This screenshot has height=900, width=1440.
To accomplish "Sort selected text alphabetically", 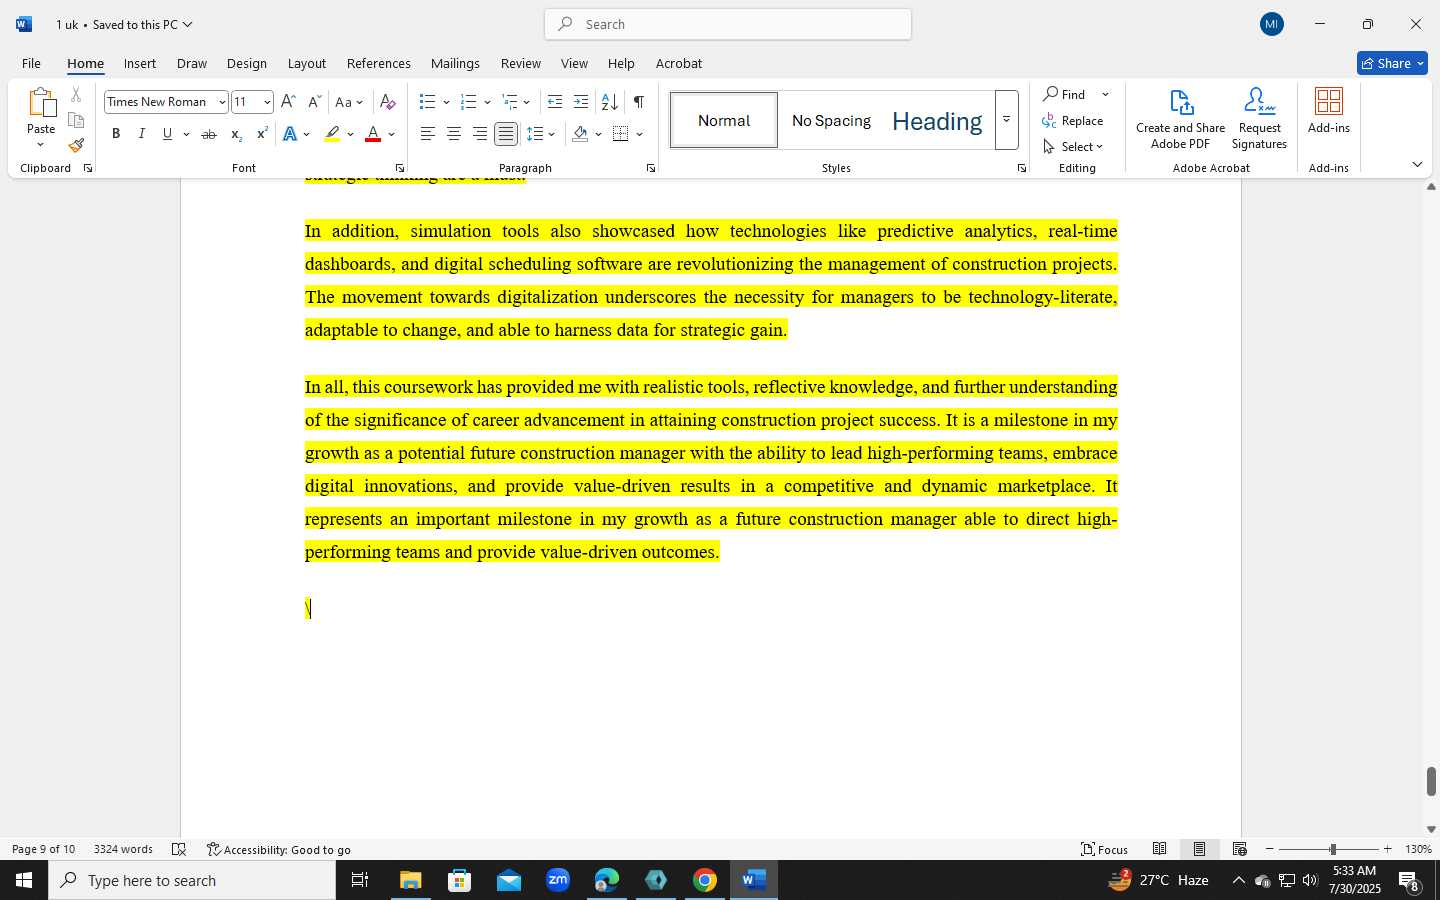I will point(609,101).
